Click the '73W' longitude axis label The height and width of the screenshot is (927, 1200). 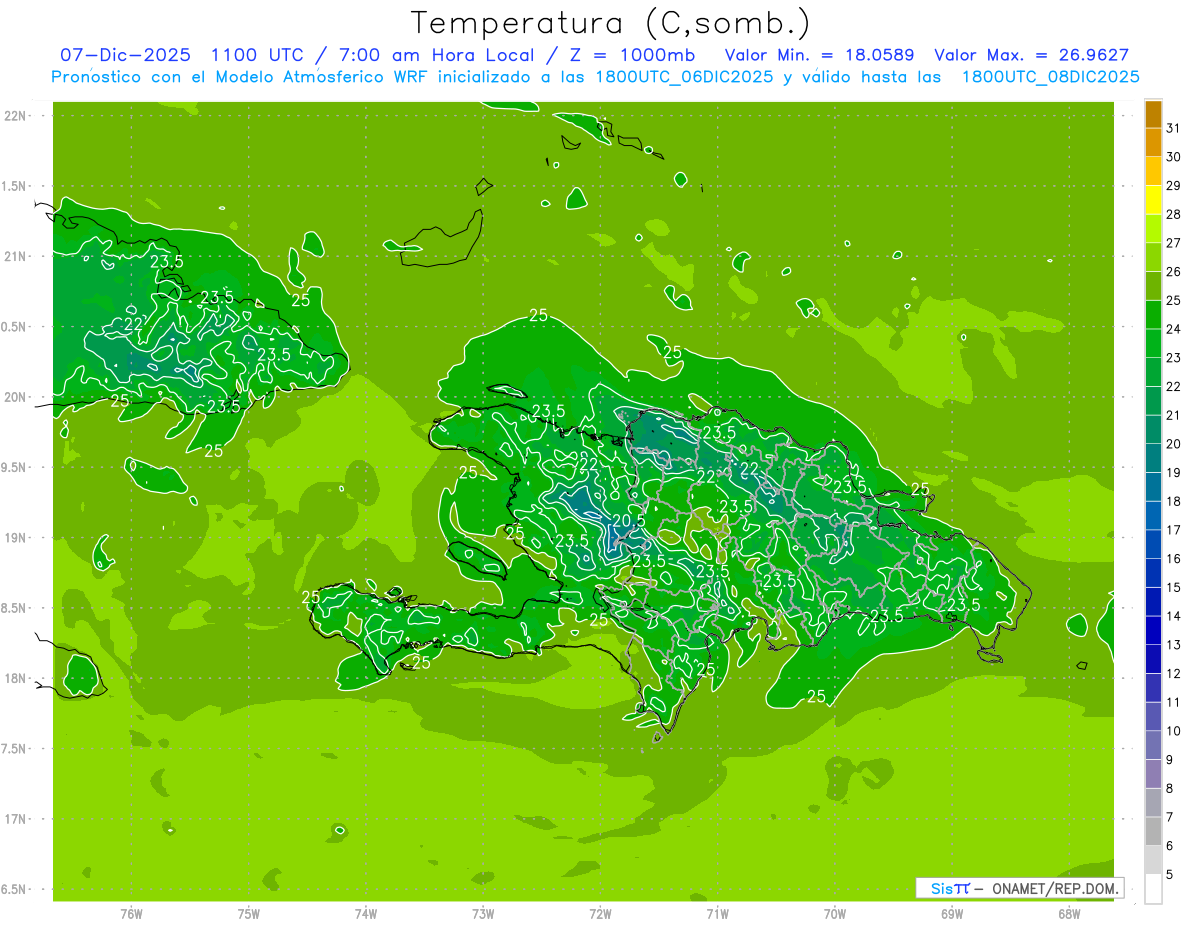pos(483,913)
